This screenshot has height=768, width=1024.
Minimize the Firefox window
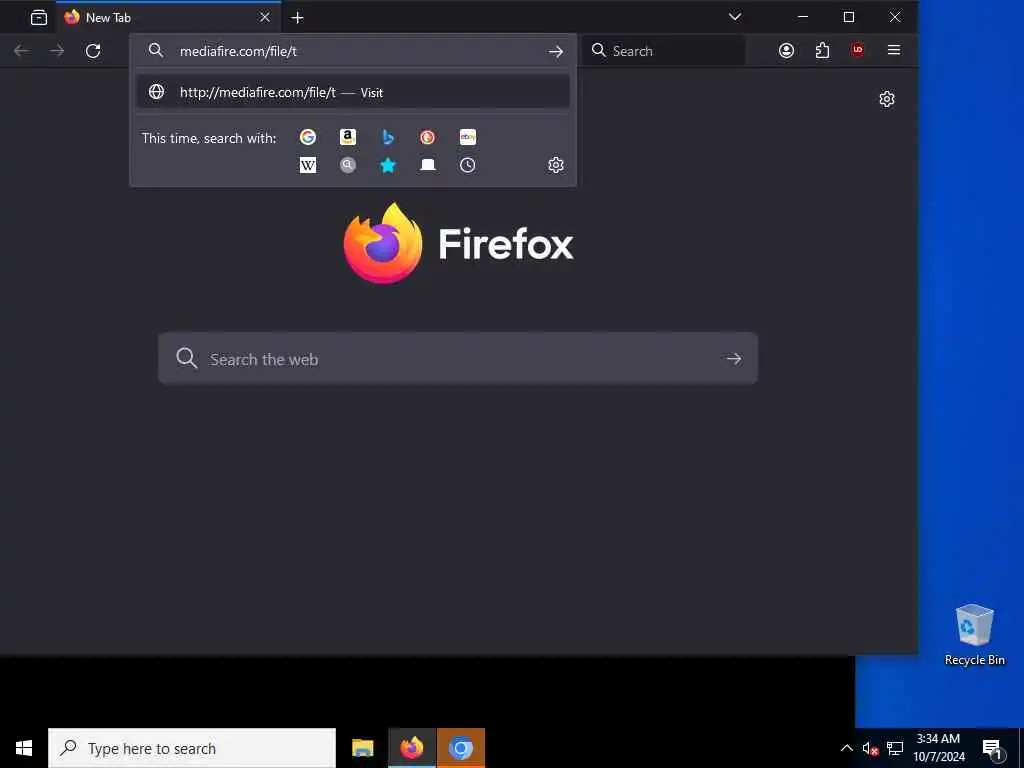[803, 17]
